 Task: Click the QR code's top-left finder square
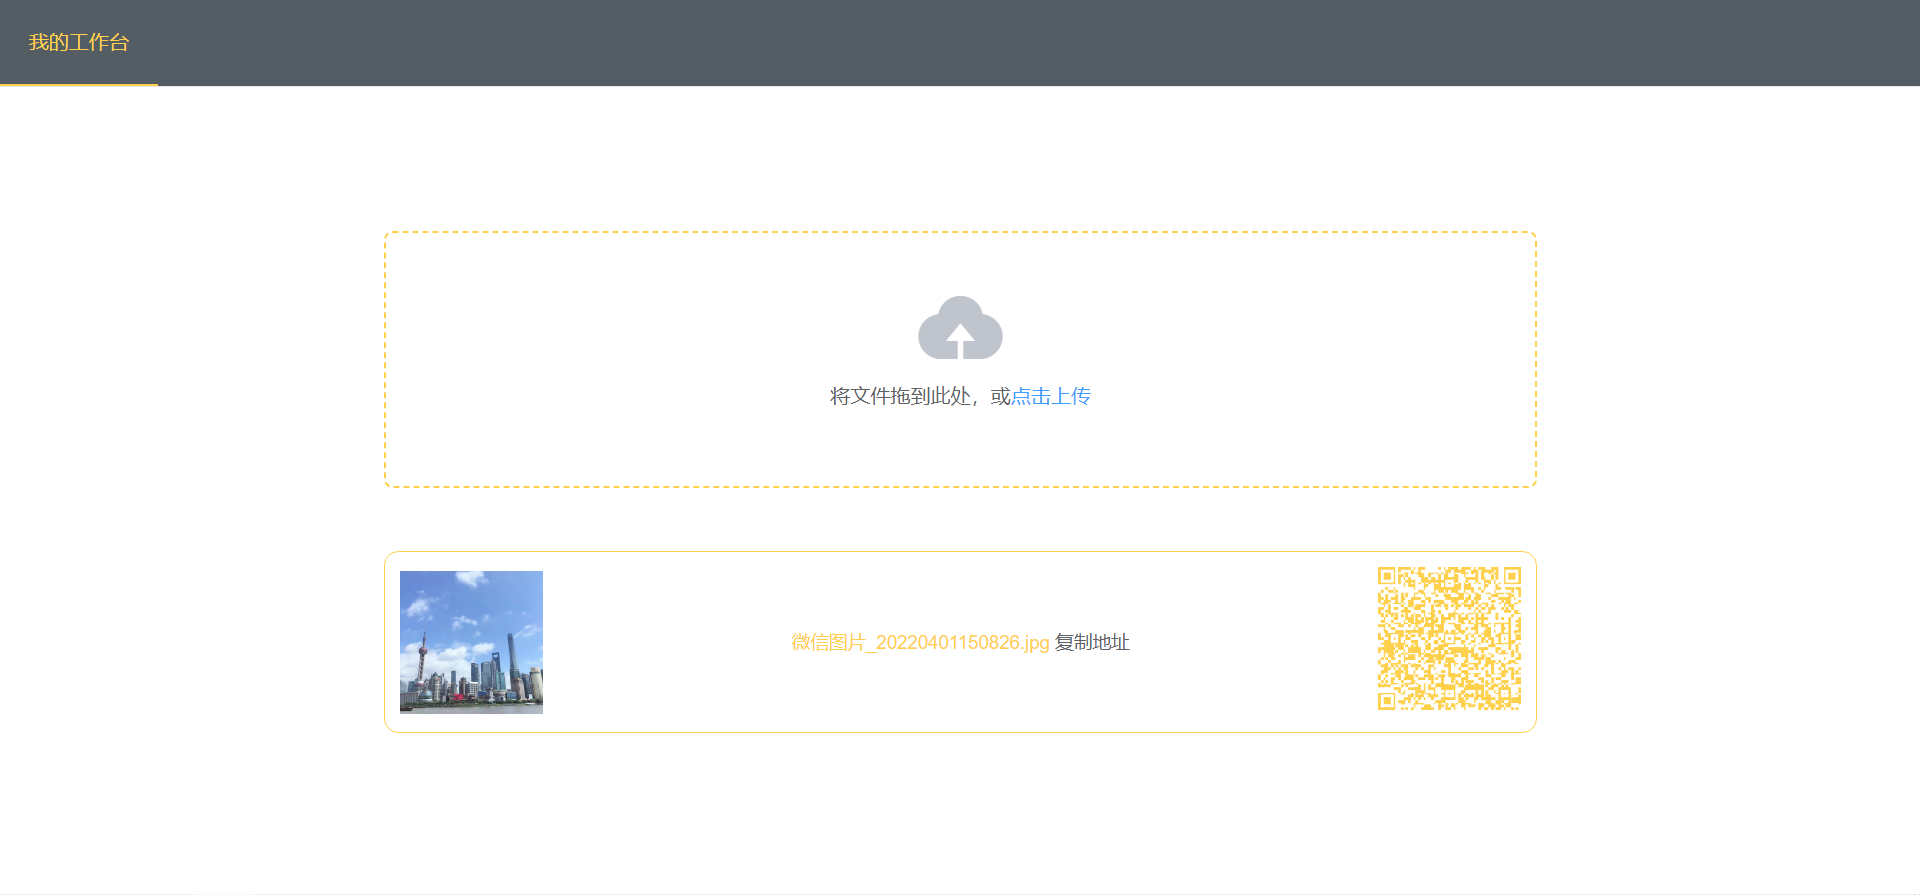tap(1386, 576)
